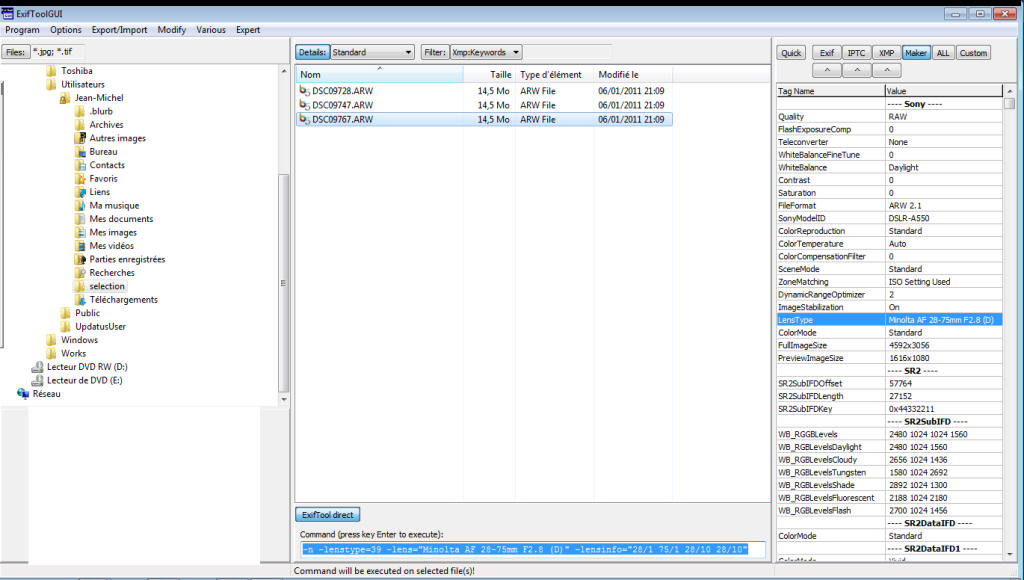The width and height of the screenshot is (1024, 580).
Task: Select the WhiteBalance Daylight row
Action: pyautogui.click(x=889, y=168)
